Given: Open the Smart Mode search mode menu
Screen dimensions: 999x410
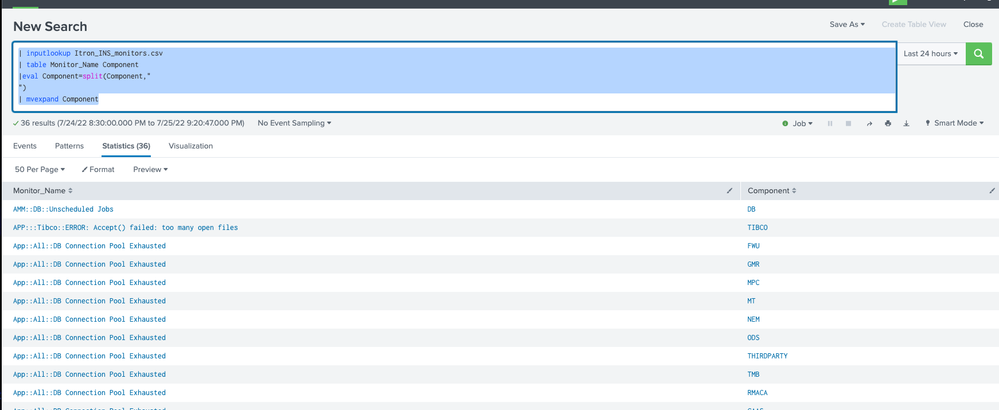Looking at the screenshot, I should pyautogui.click(x=955, y=123).
